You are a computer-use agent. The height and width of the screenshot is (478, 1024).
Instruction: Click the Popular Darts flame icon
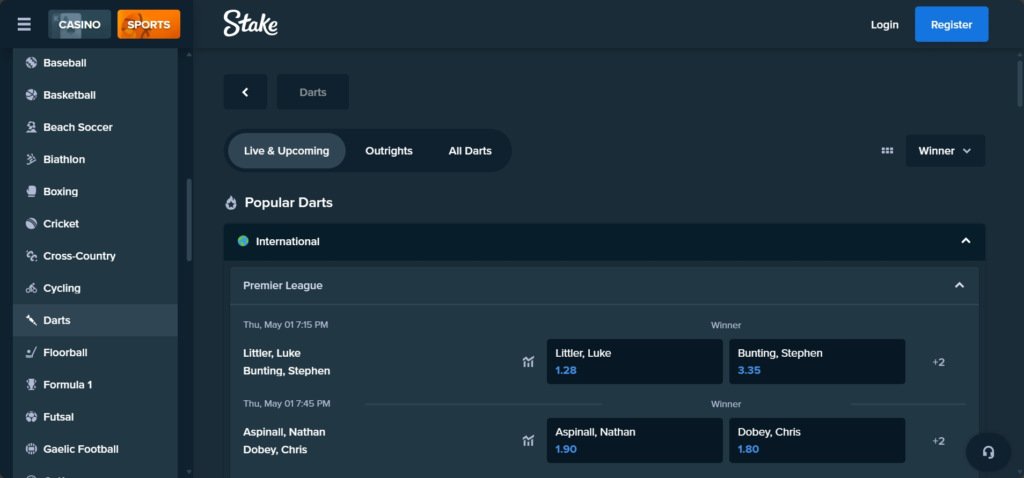tap(231, 203)
